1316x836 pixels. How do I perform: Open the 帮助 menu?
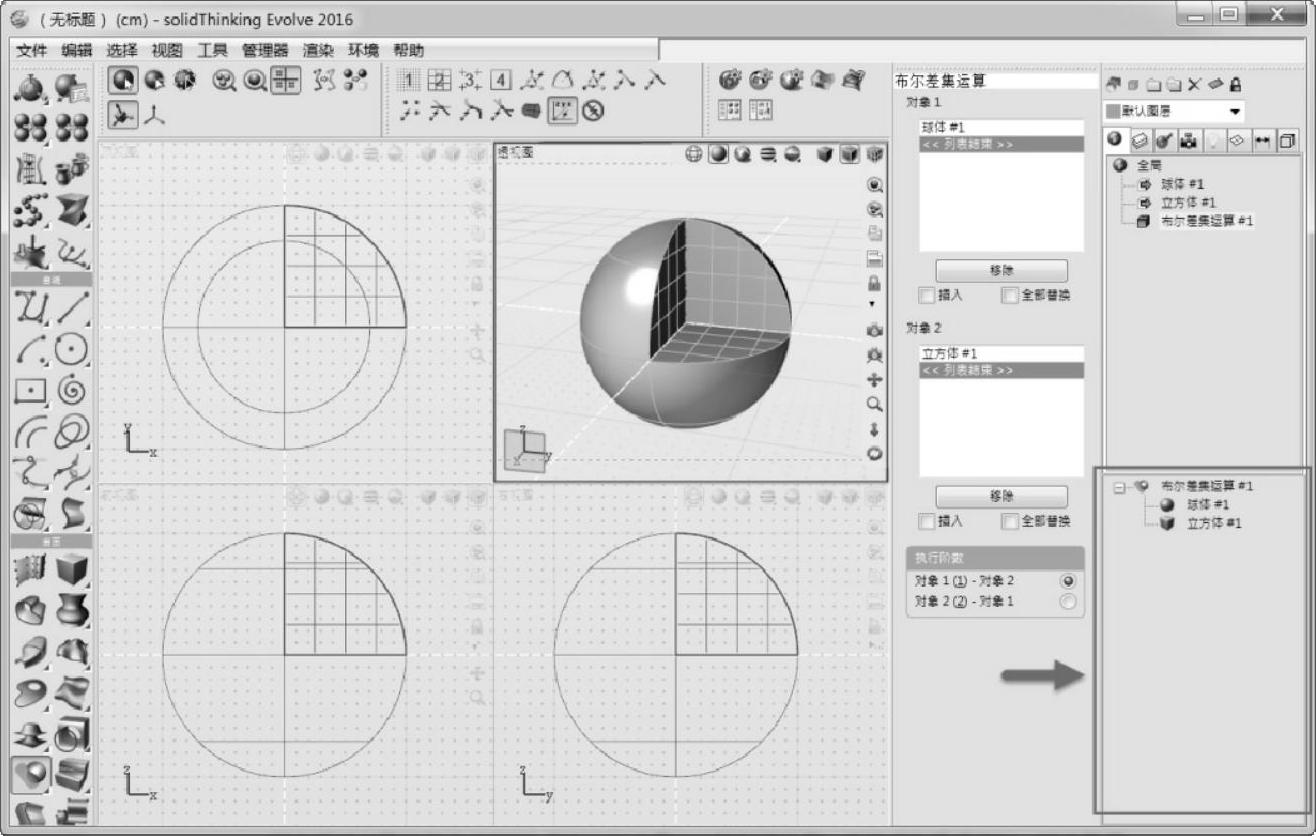point(408,50)
